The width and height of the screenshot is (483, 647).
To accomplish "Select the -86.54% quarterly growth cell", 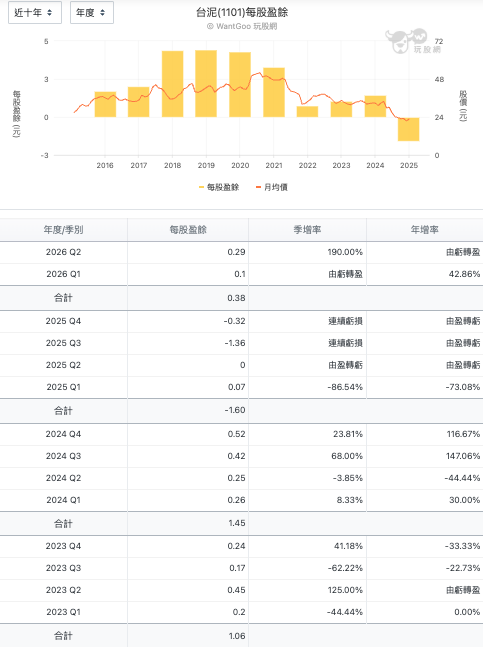I will click(x=345, y=387).
